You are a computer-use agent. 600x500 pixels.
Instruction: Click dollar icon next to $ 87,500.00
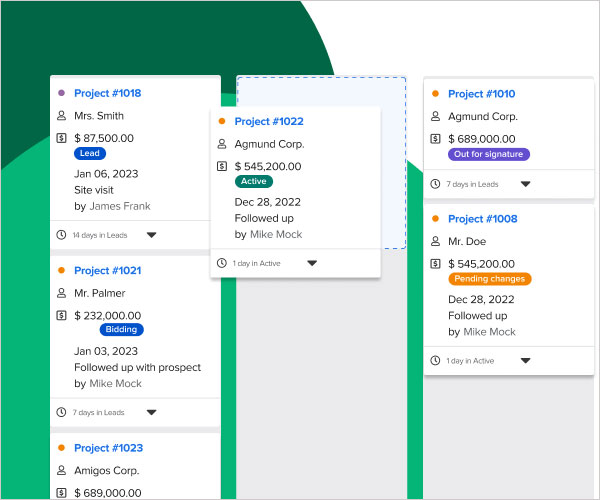(x=61, y=139)
